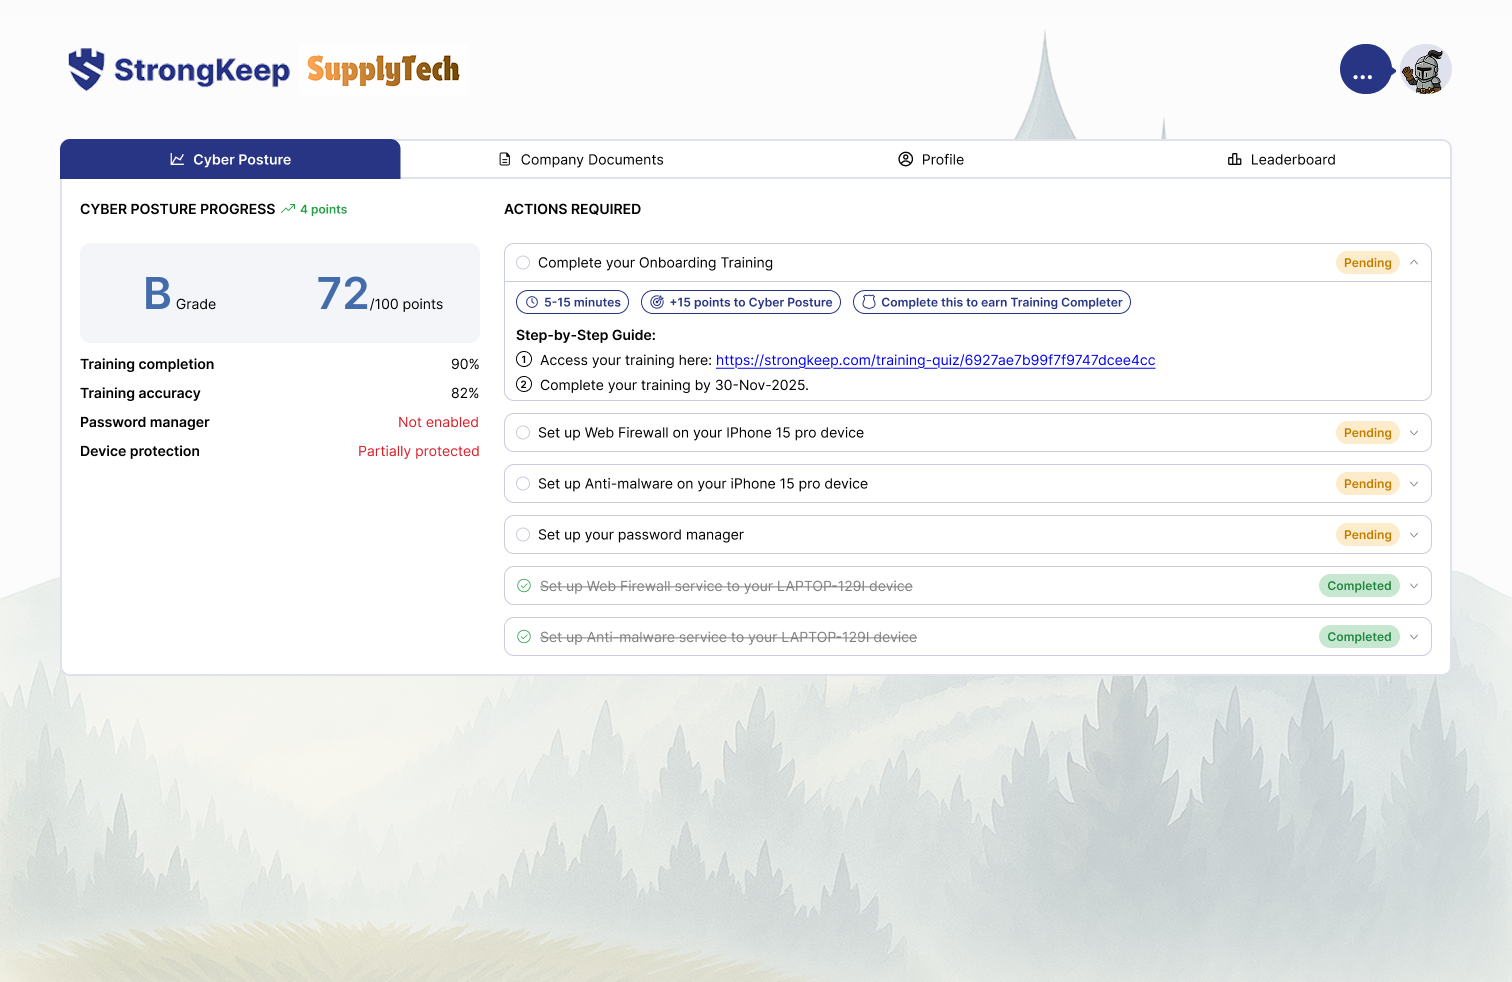Viewport: 1512px width, 982px height.
Task: Mark Complete your Onboarding Training circle
Action: tap(523, 263)
